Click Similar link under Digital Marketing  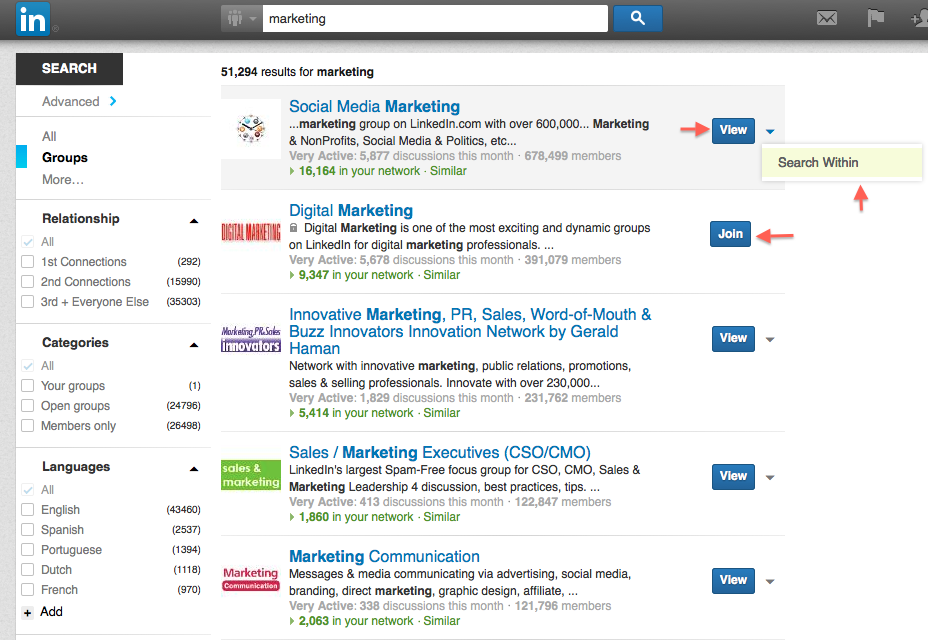pyautogui.click(x=442, y=275)
